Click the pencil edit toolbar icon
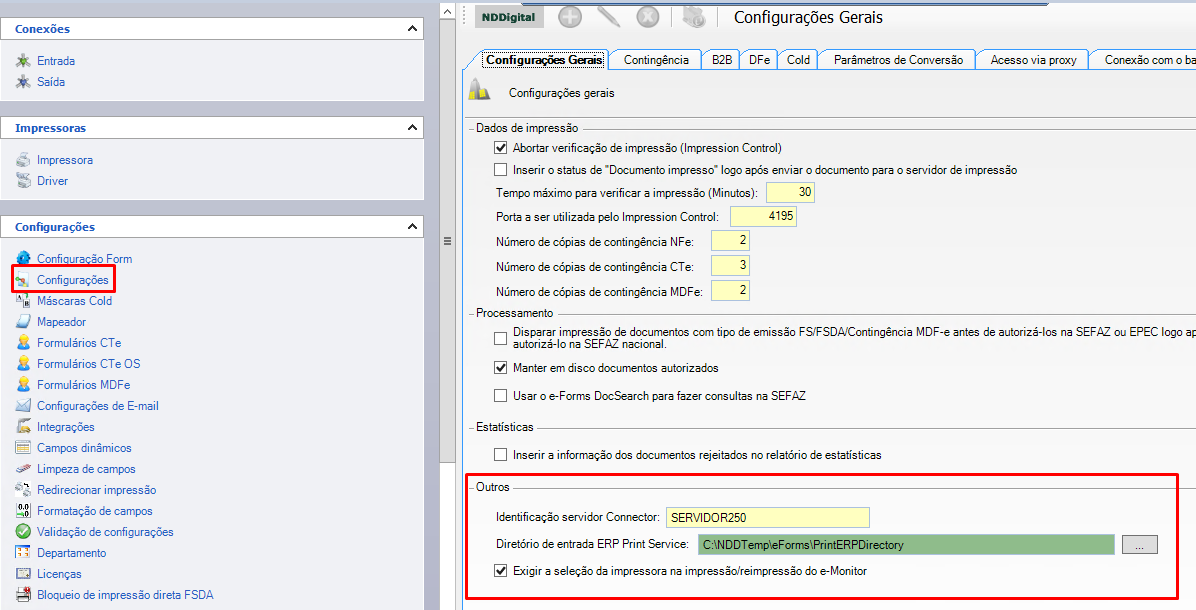 click(x=608, y=16)
